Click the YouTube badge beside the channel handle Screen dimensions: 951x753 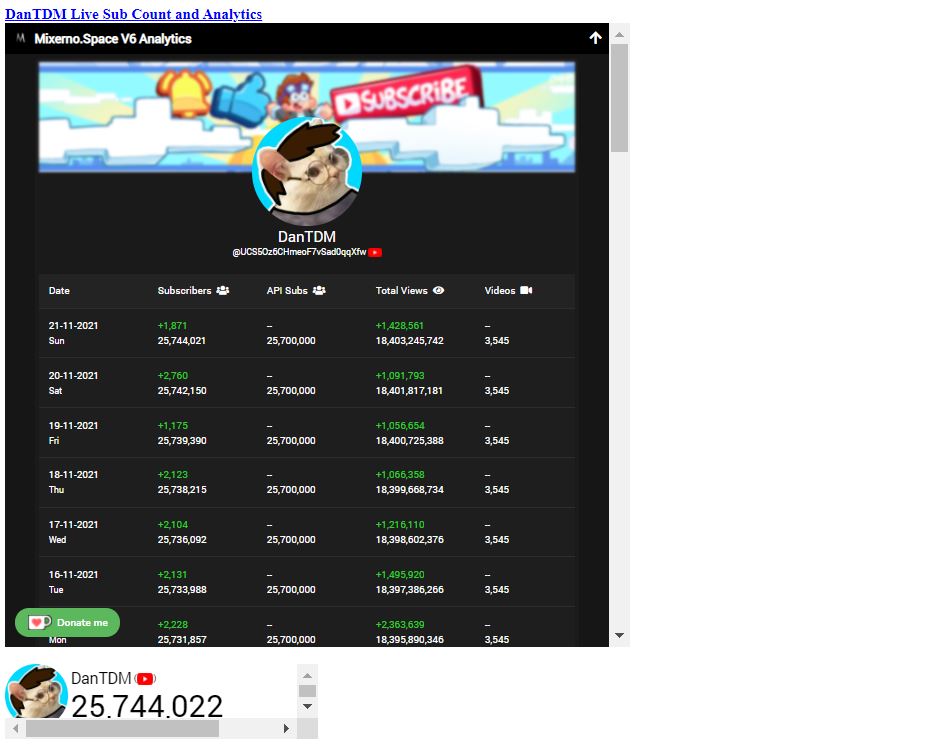tap(376, 252)
